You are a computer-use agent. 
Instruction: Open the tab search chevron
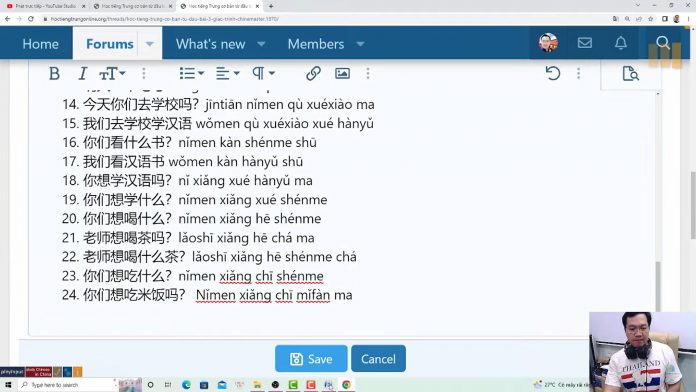(638, 5)
